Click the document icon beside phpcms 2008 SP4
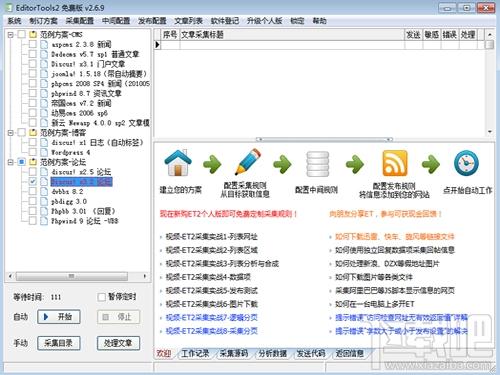 [x=44, y=83]
